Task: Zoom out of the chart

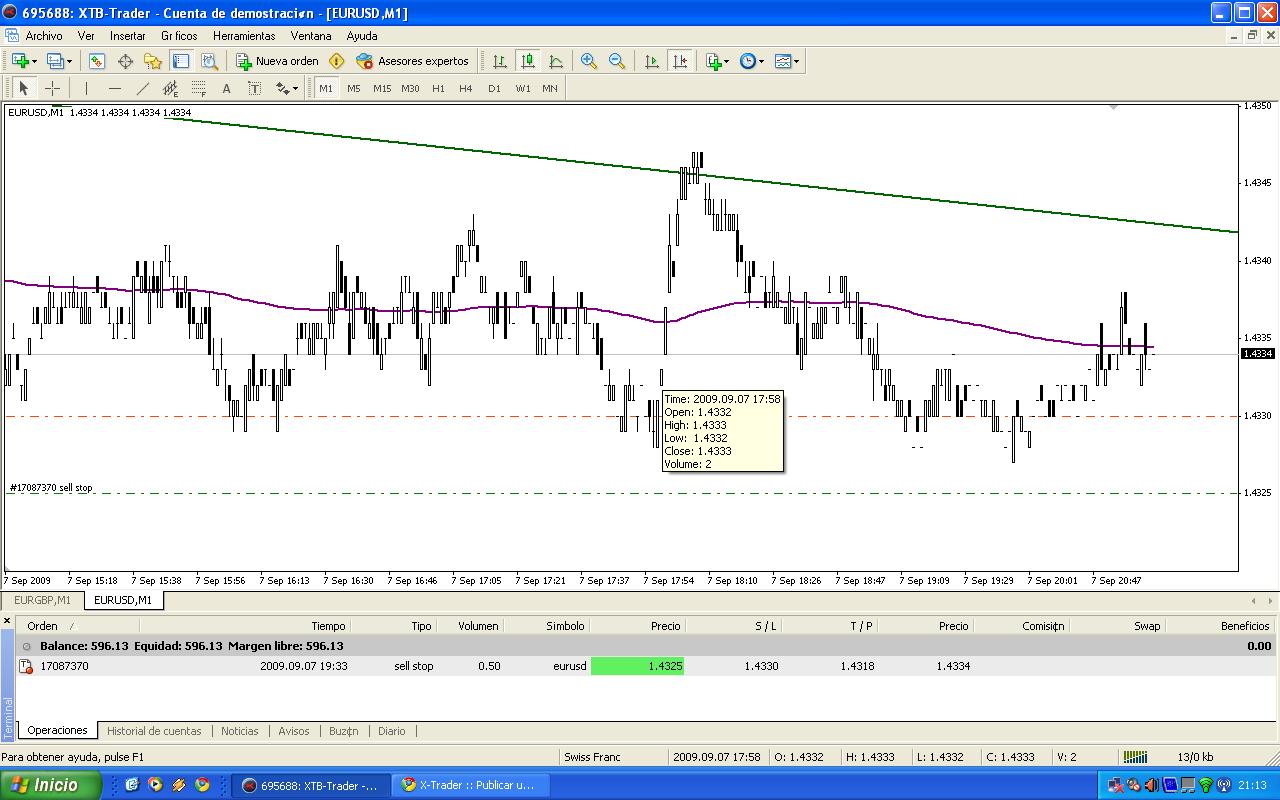Action: point(617,61)
